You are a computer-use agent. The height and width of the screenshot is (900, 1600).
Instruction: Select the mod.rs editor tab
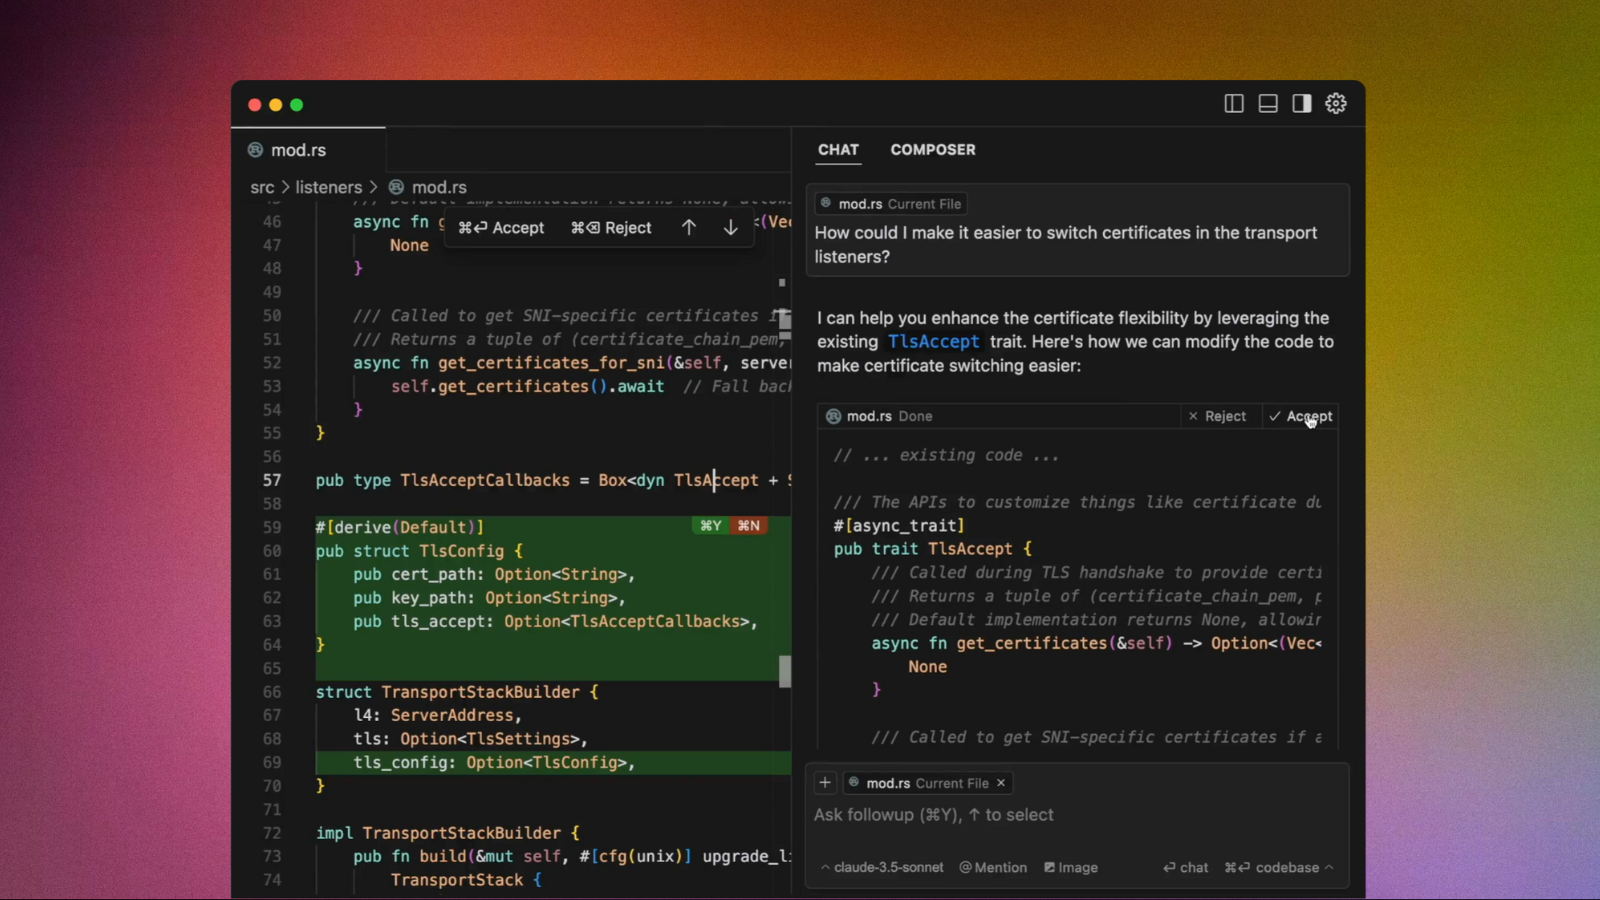pyautogui.click(x=308, y=150)
